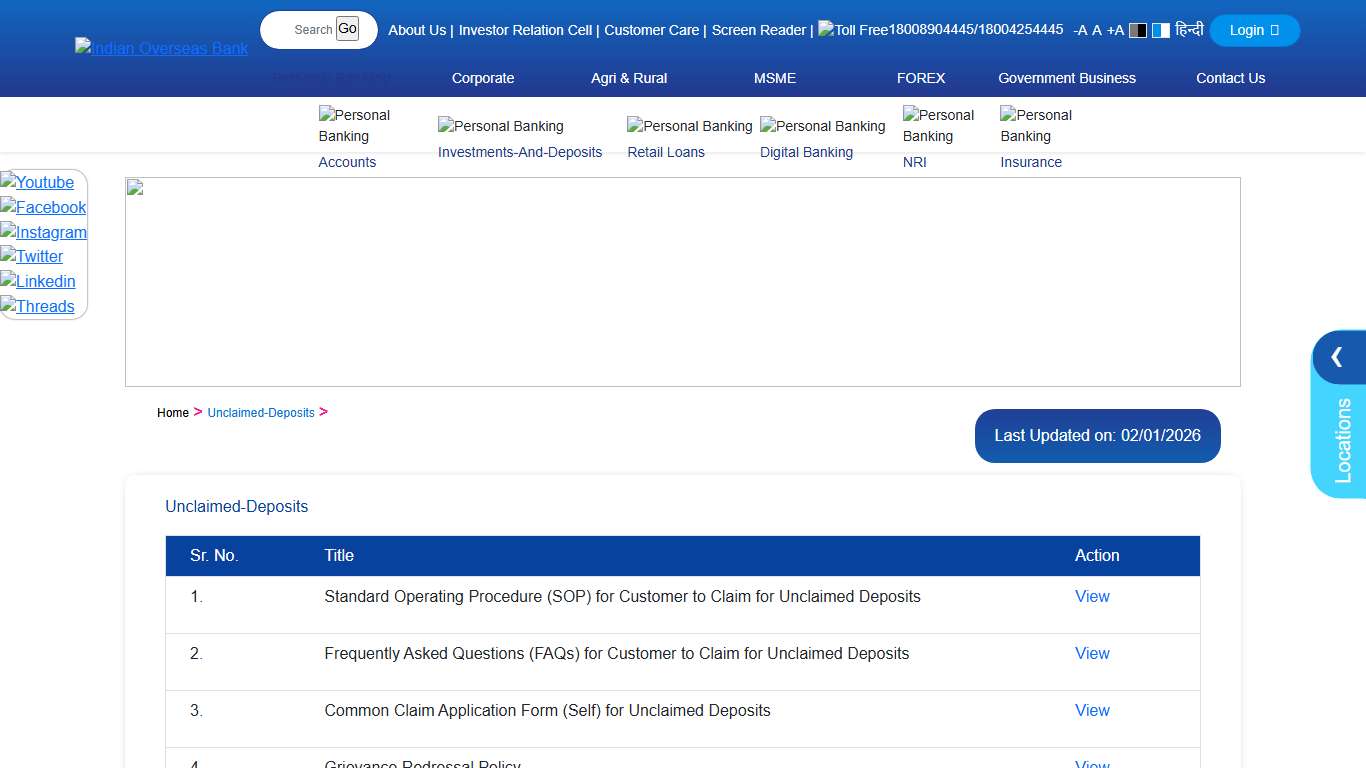1366x768 pixels.
Task: View the SOP for Unclaimed Deposits
Action: (x=1092, y=596)
